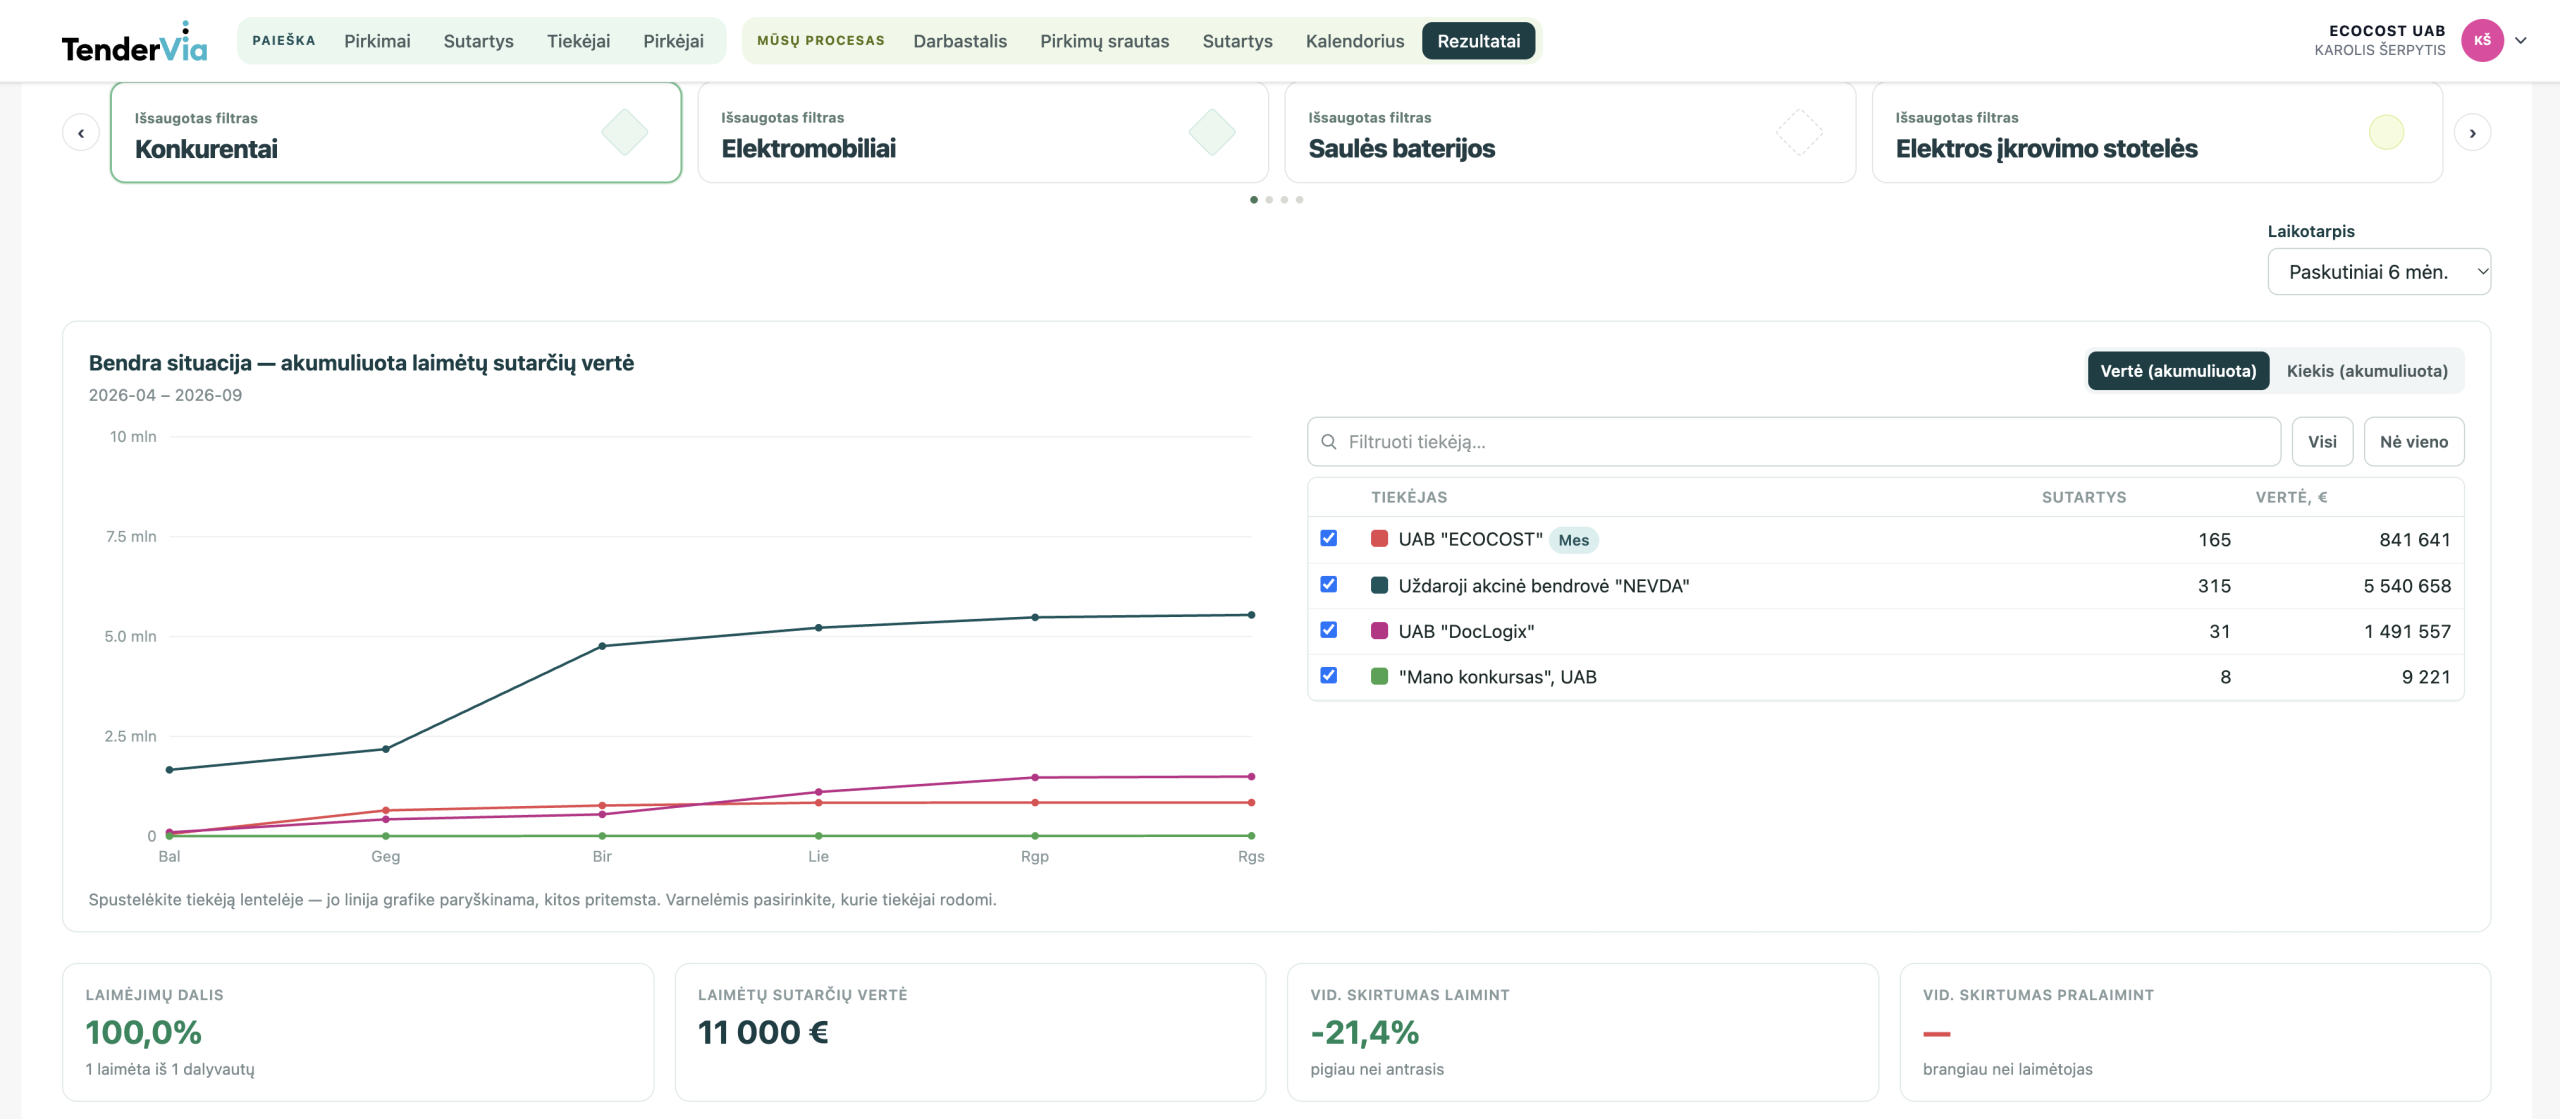Open Pirkimų srautas tab
Screen dimensions: 2560x1119
tap(1104, 41)
